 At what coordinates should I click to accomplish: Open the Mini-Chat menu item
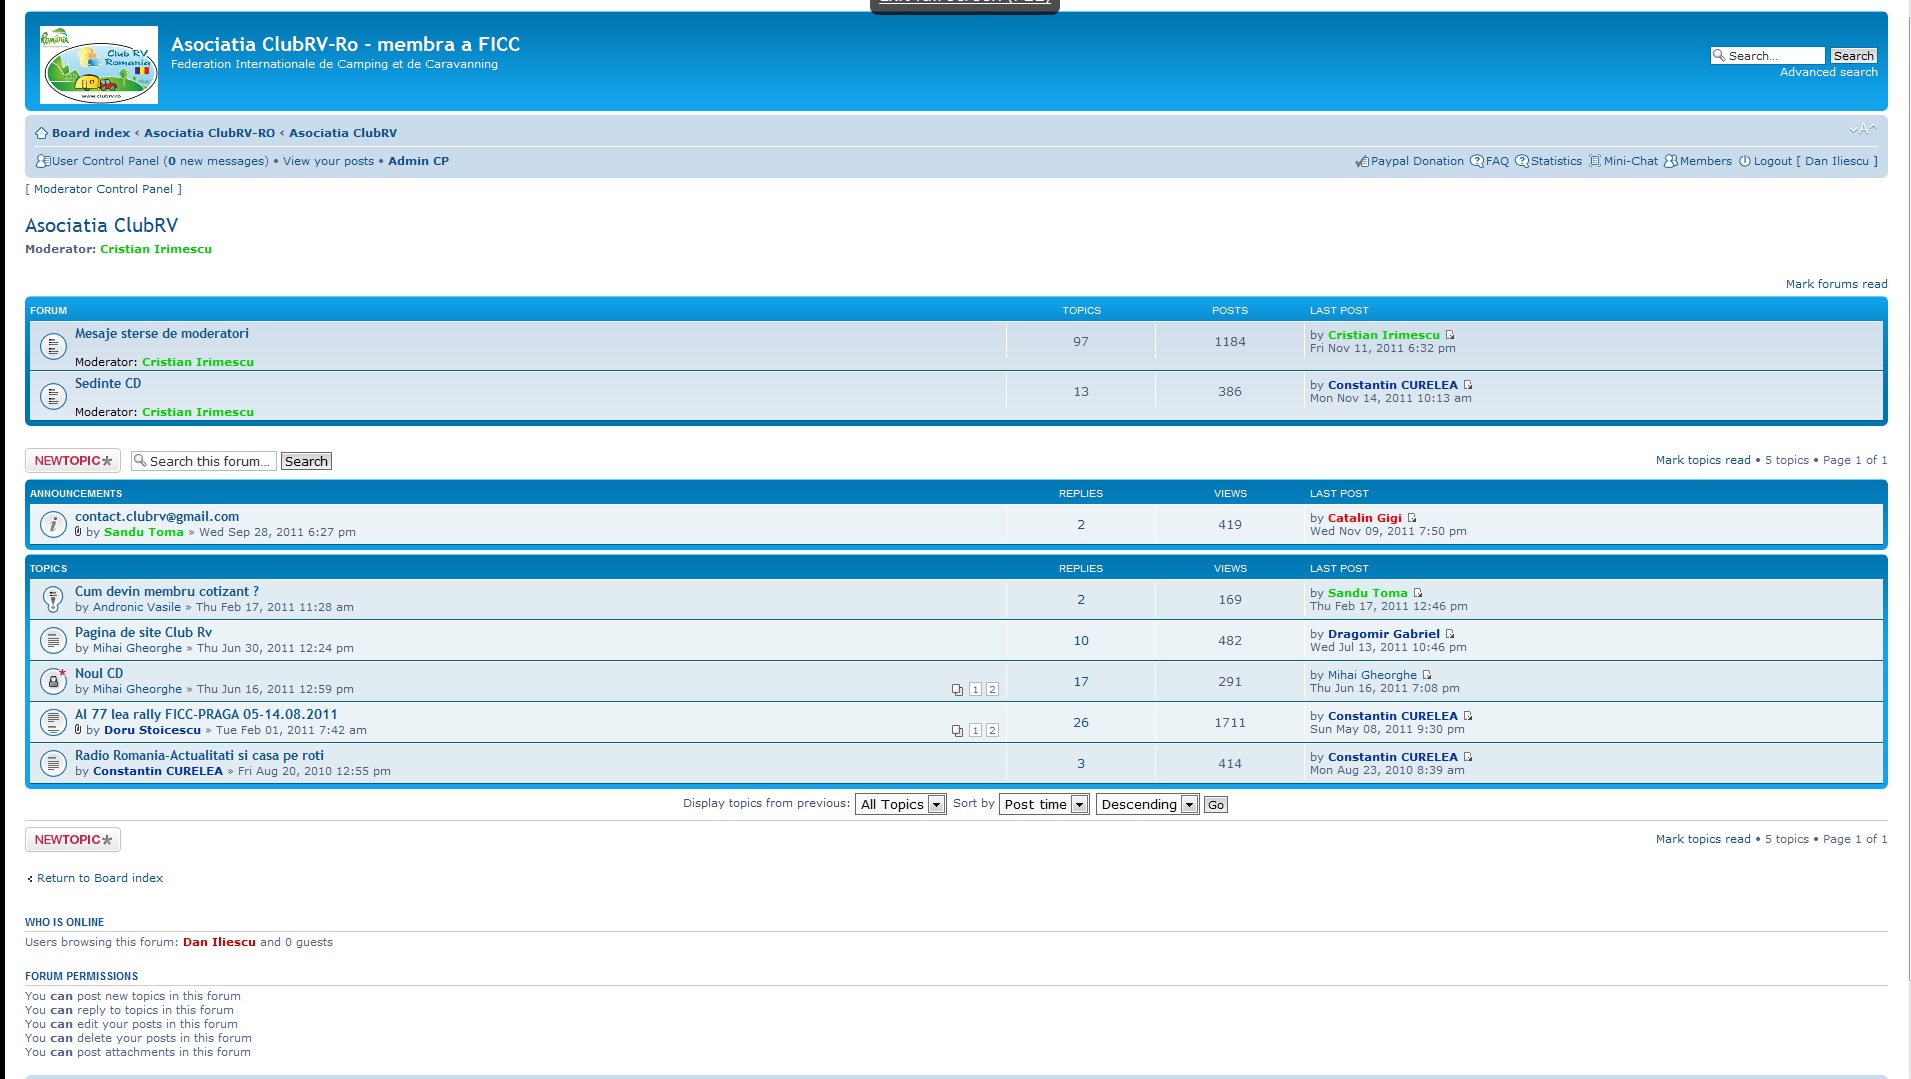click(x=1629, y=161)
